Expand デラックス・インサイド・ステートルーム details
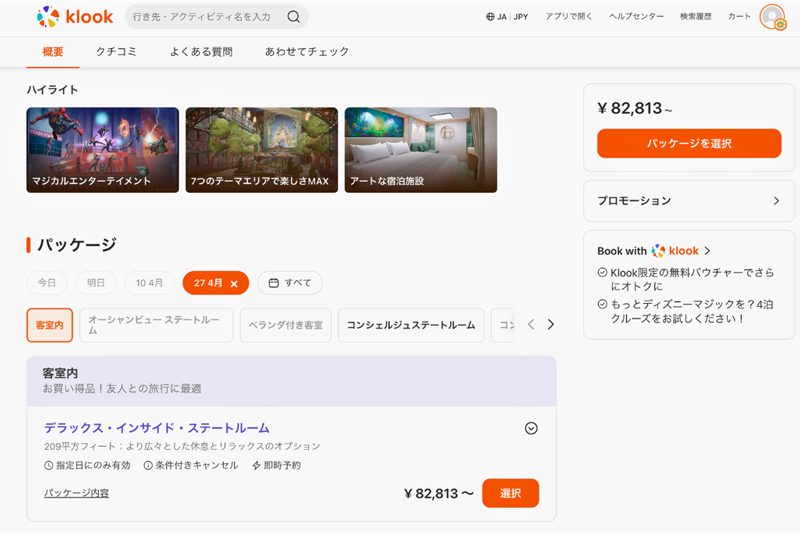800x534 pixels. pyautogui.click(x=531, y=428)
